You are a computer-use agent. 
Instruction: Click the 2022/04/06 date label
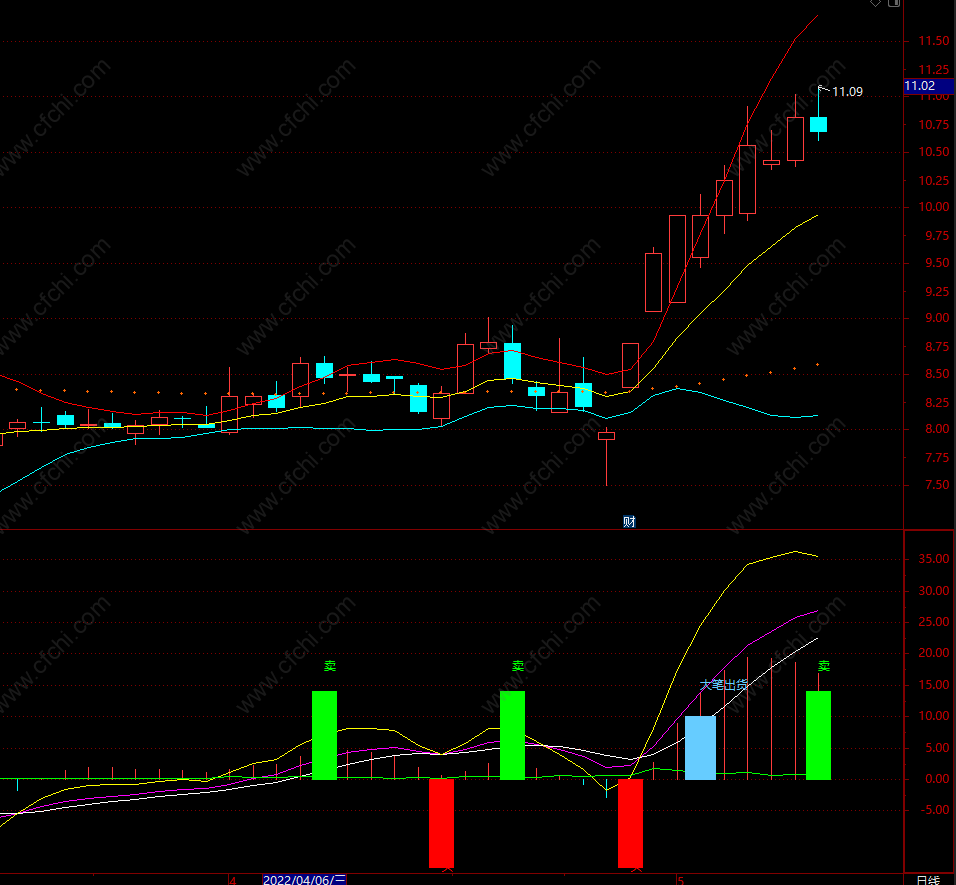(x=304, y=880)
